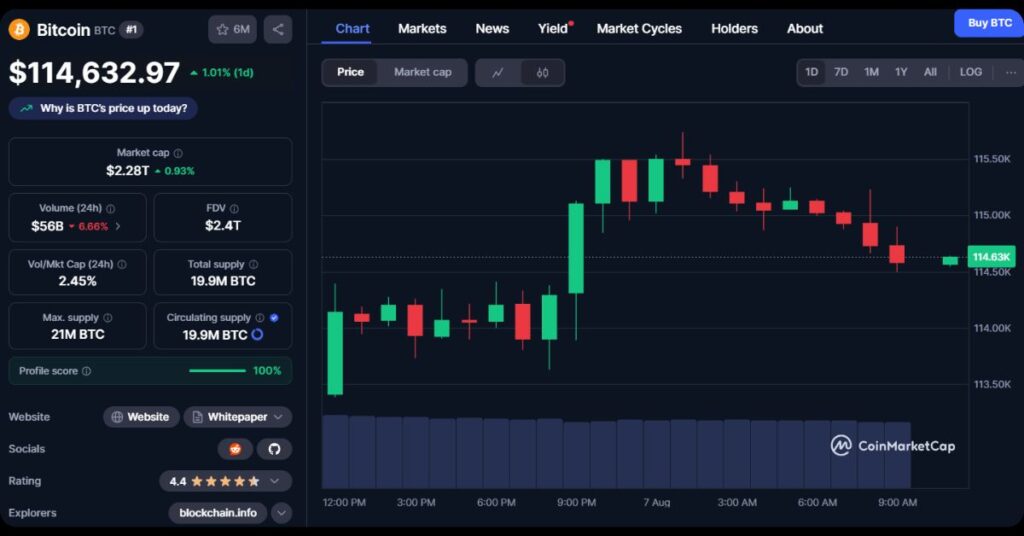This screenshot has height=536, width=1024.
Task: Switch to candlestick chart icon
Action: [542, 72]
